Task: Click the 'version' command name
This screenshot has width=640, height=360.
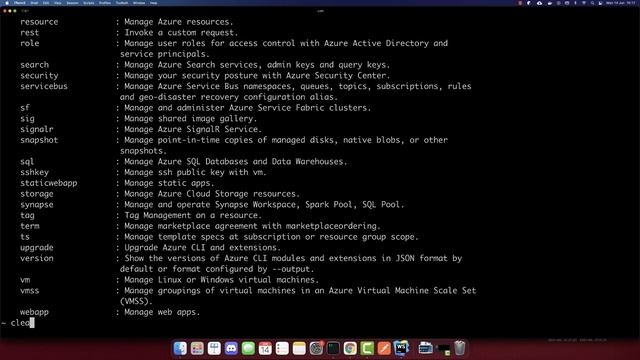Action: [x=37, y=258]
